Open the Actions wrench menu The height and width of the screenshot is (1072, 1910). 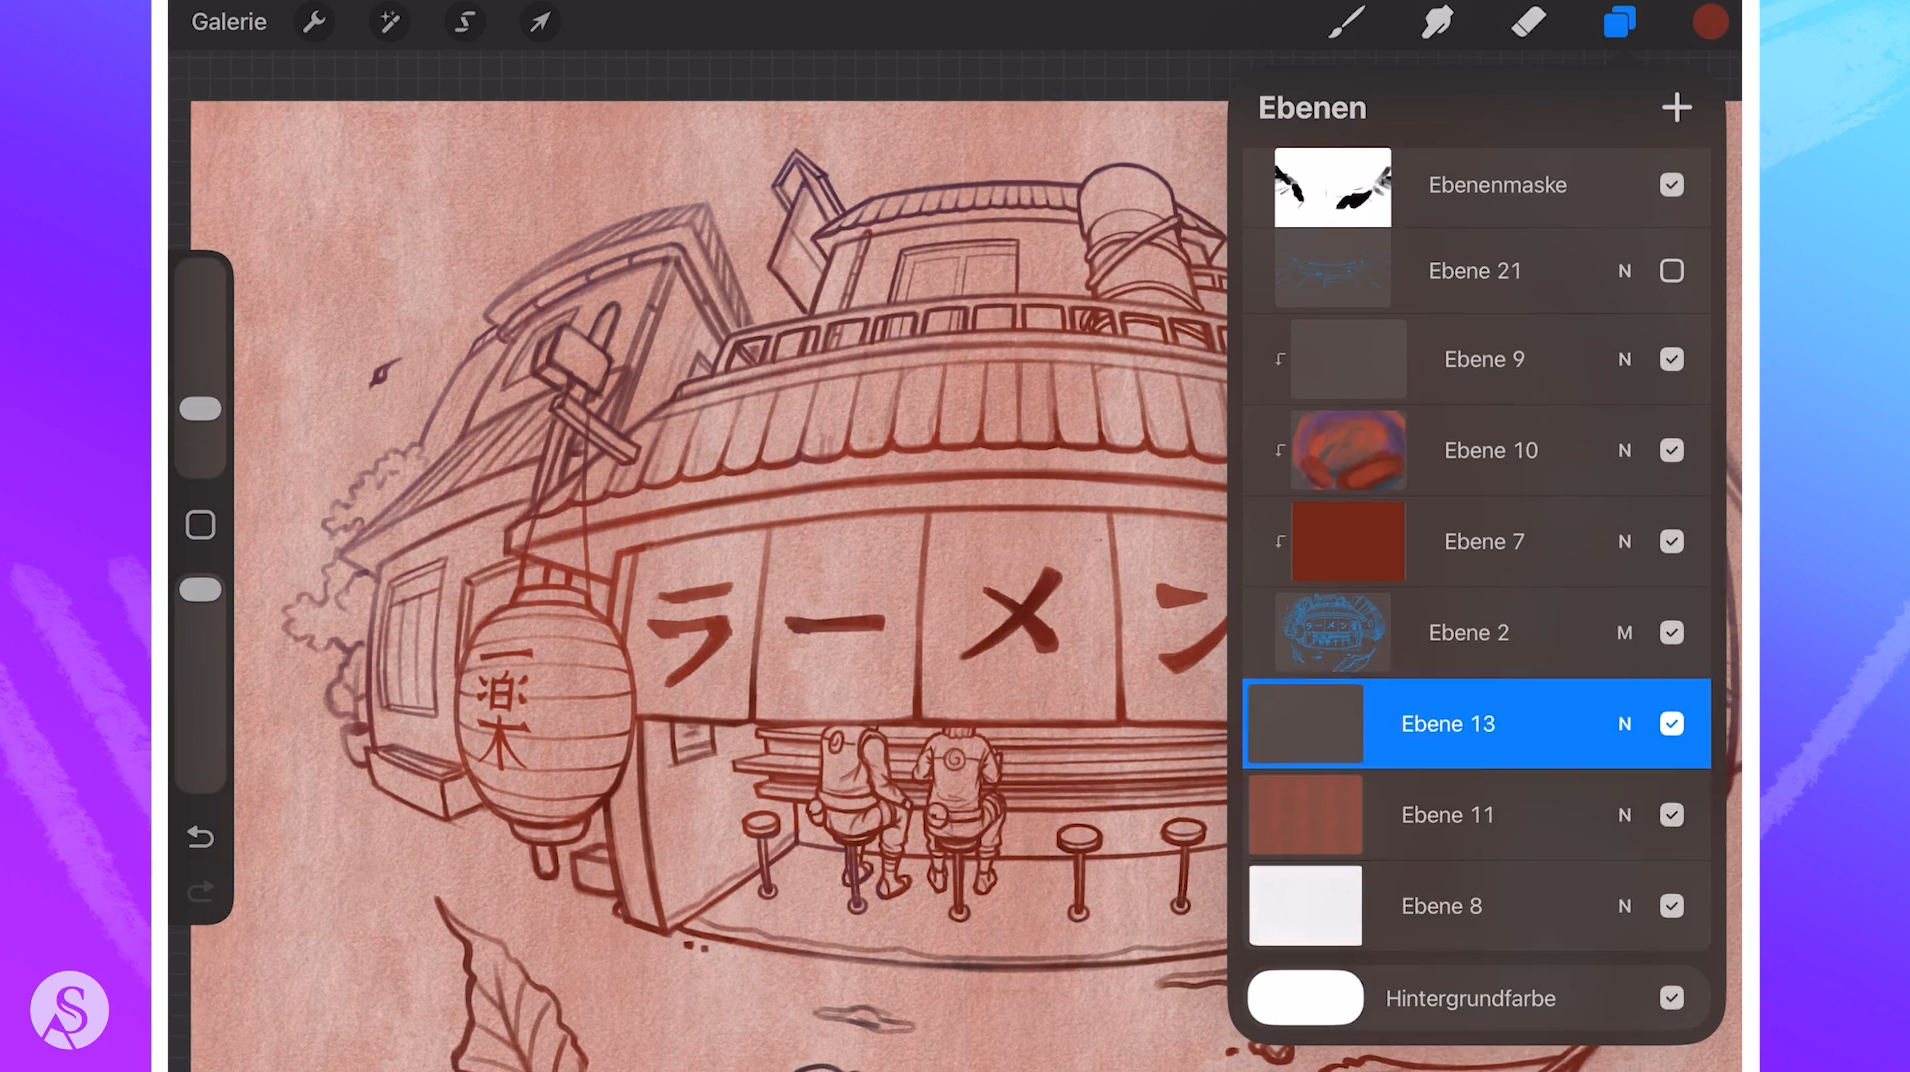314,22
